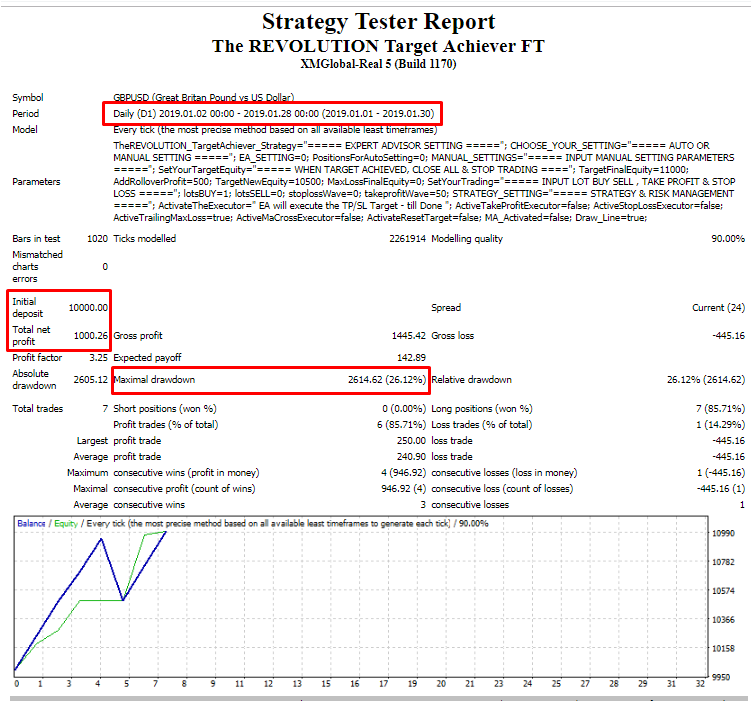Click consecutive profit value 946.92 (4)
Viewport: 752px width, 702px height.
pos(403,489)
